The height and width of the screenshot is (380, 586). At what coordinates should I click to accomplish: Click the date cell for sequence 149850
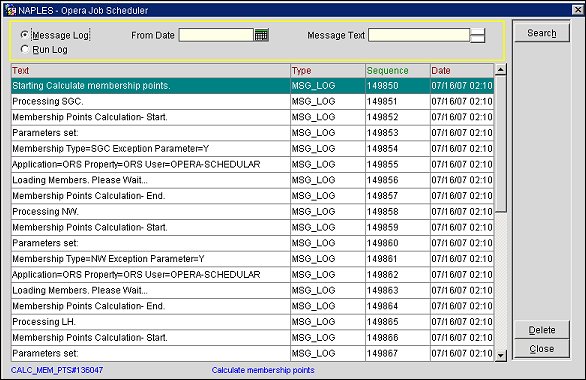tap(462, 86)
